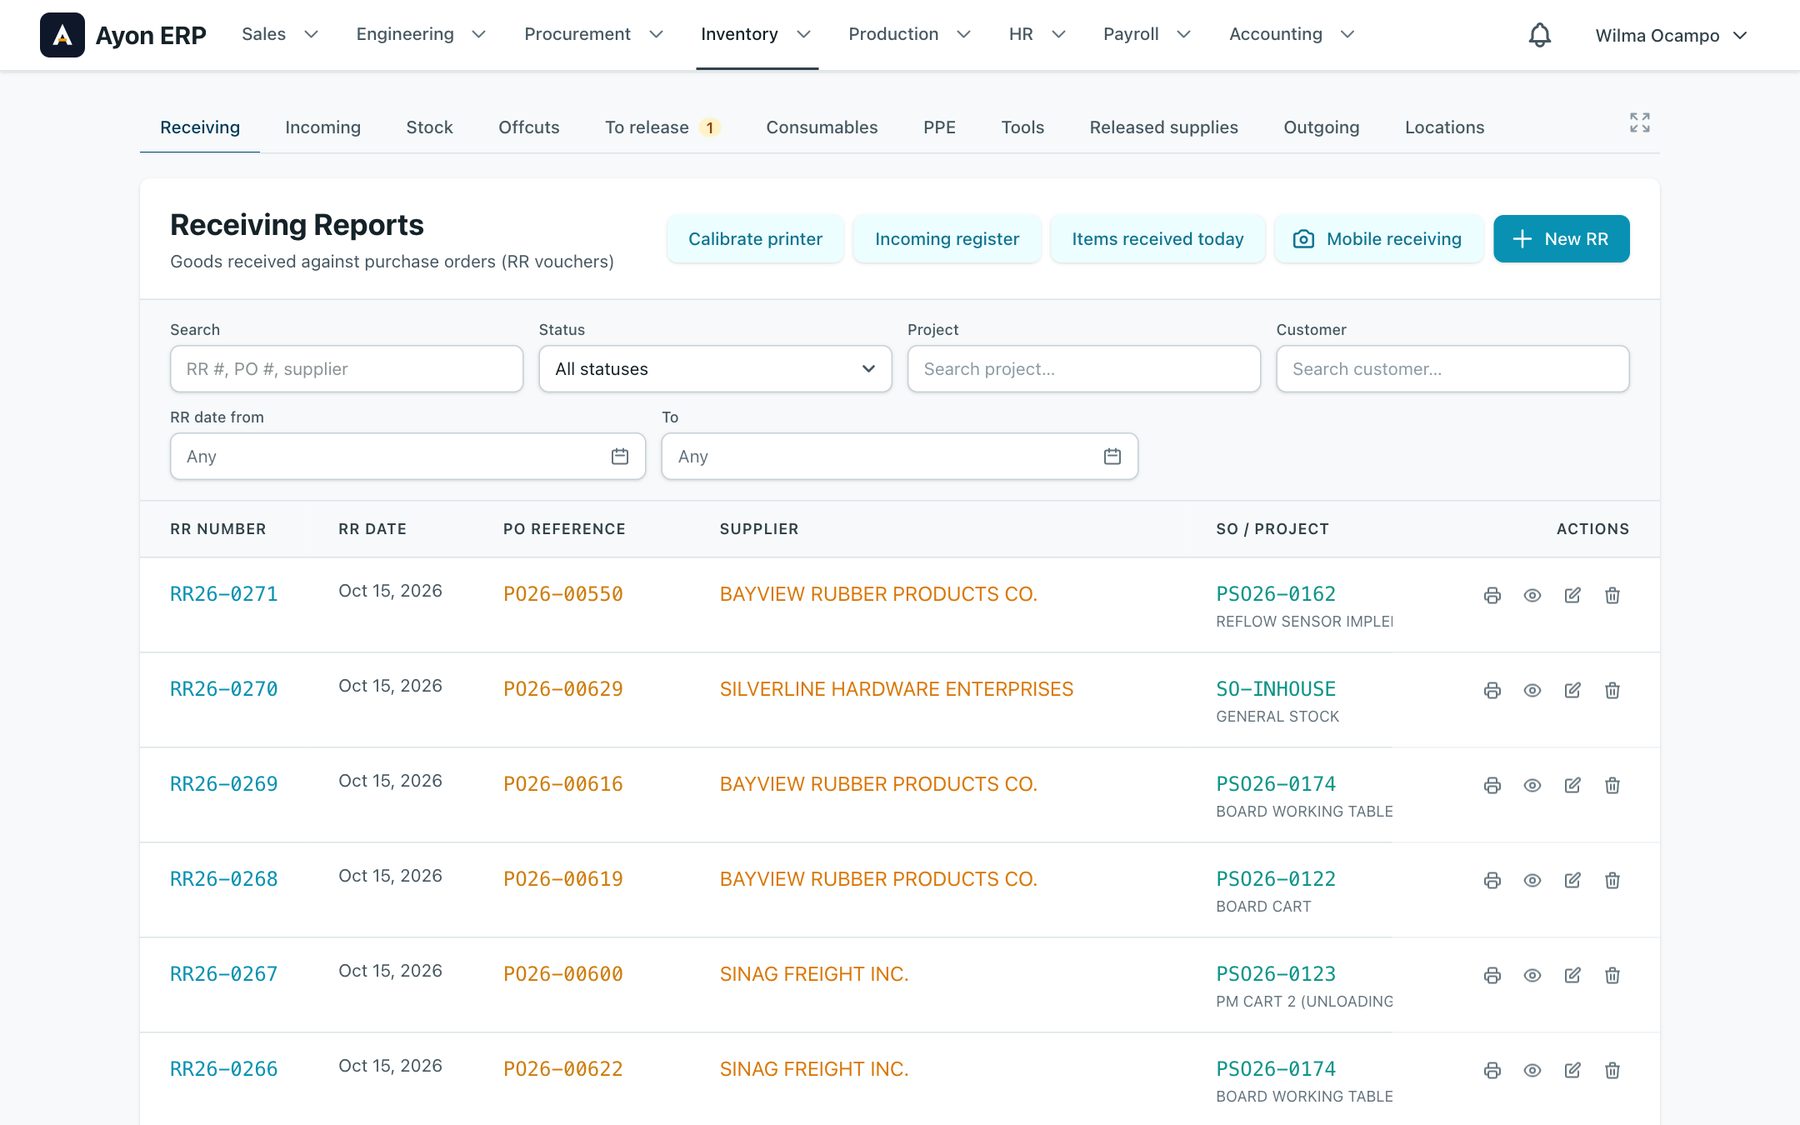Click the Ayon ERP logo icon

tap(62, 35)
